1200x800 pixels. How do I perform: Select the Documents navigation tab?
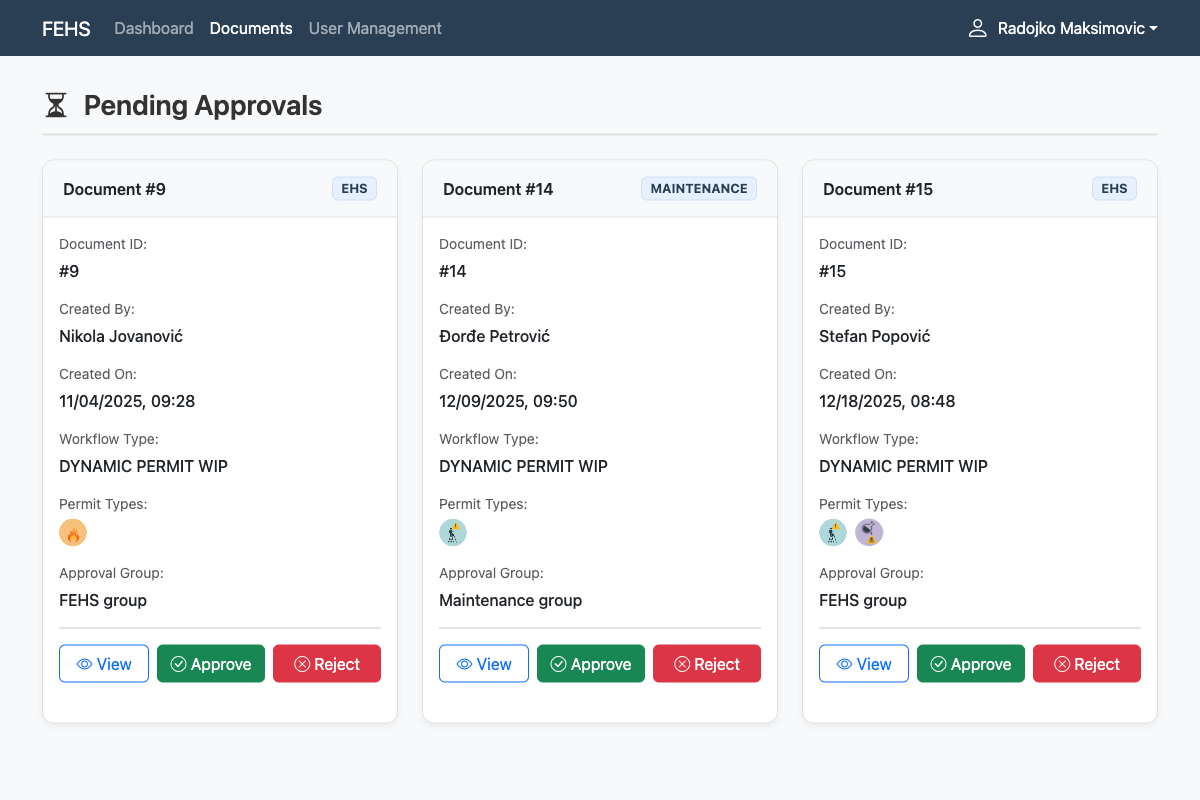point(251,28)
